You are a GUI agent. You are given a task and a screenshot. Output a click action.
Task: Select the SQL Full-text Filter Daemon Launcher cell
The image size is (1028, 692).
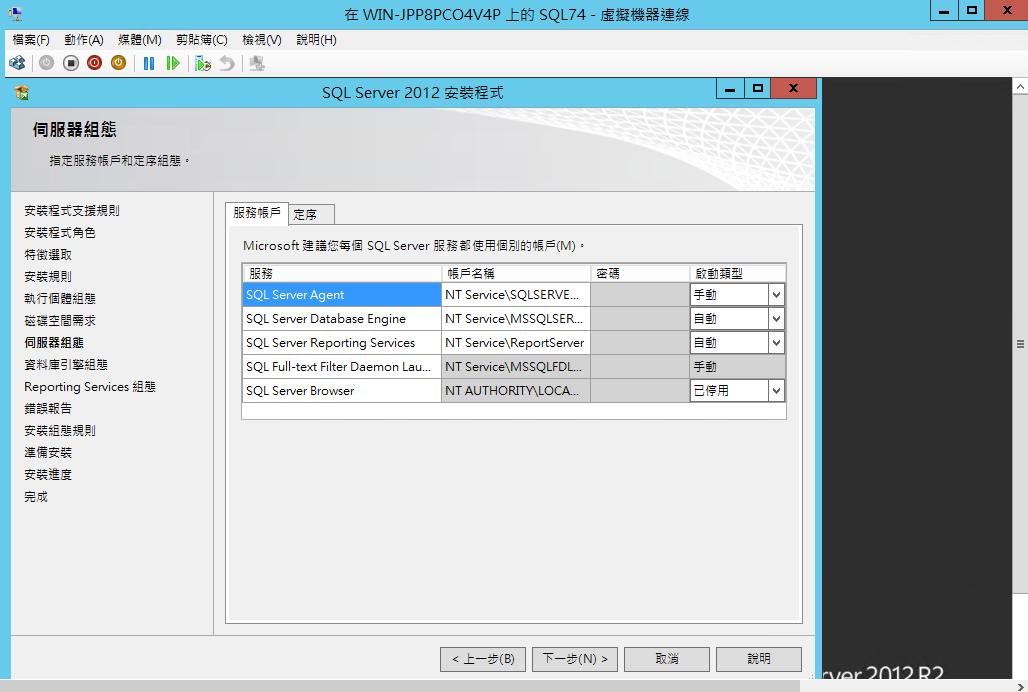[x=342, y=367]
